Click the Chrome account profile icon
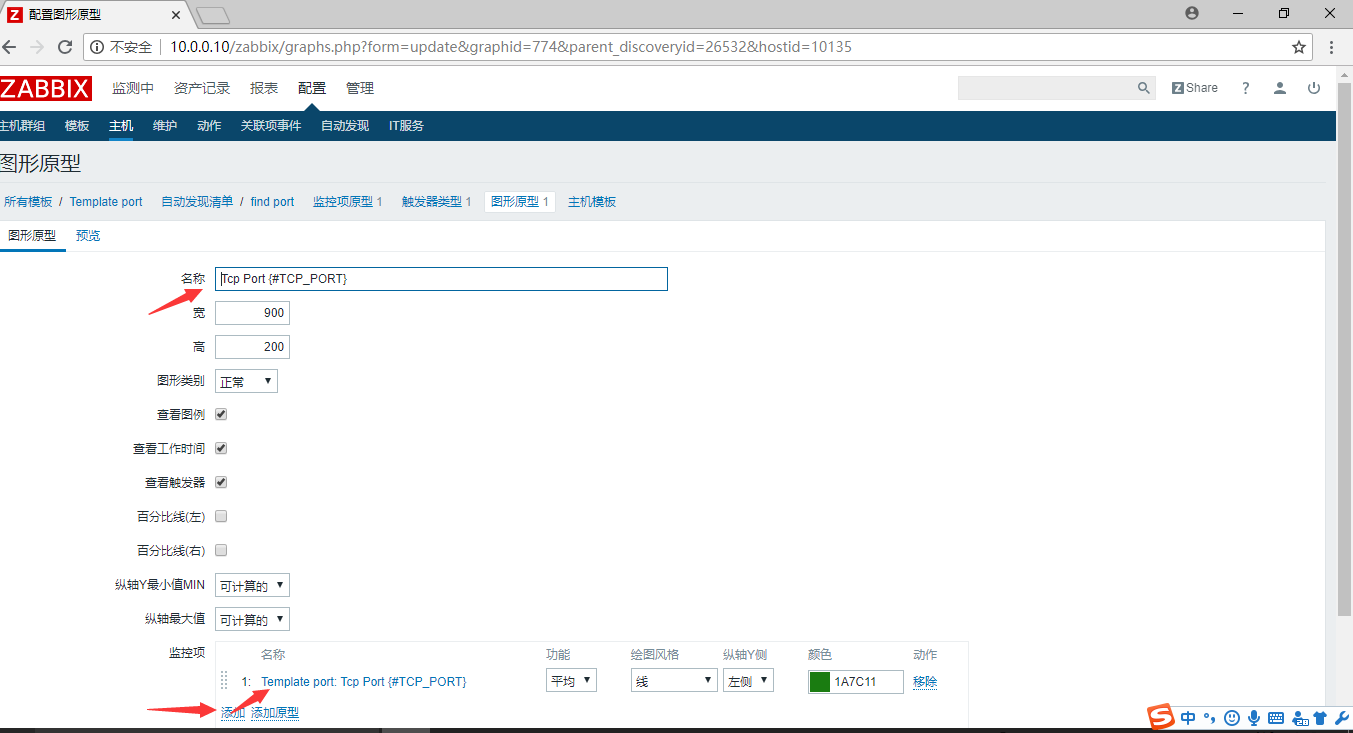Viewport: 1353px width, 733px height. point(1192,13)
